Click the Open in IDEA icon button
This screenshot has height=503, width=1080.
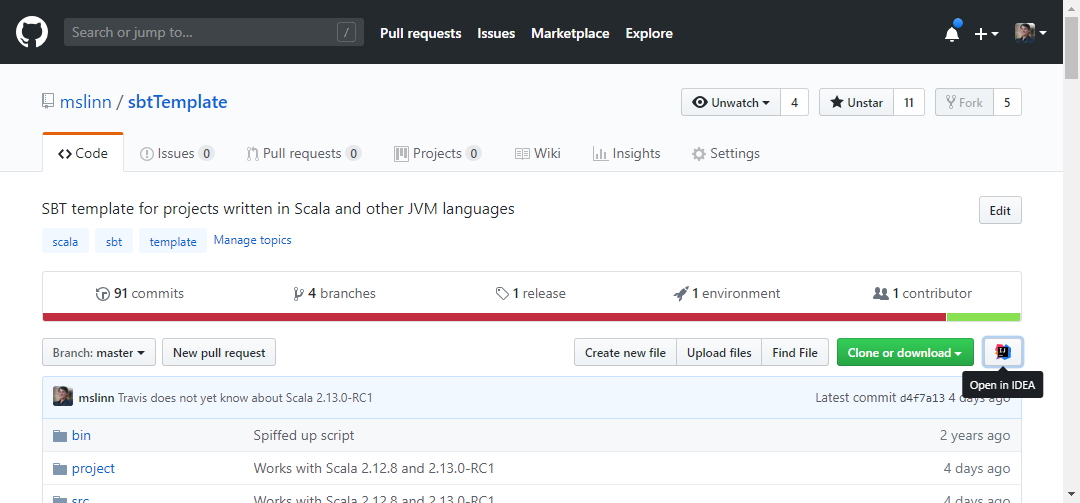[1003, 352]
